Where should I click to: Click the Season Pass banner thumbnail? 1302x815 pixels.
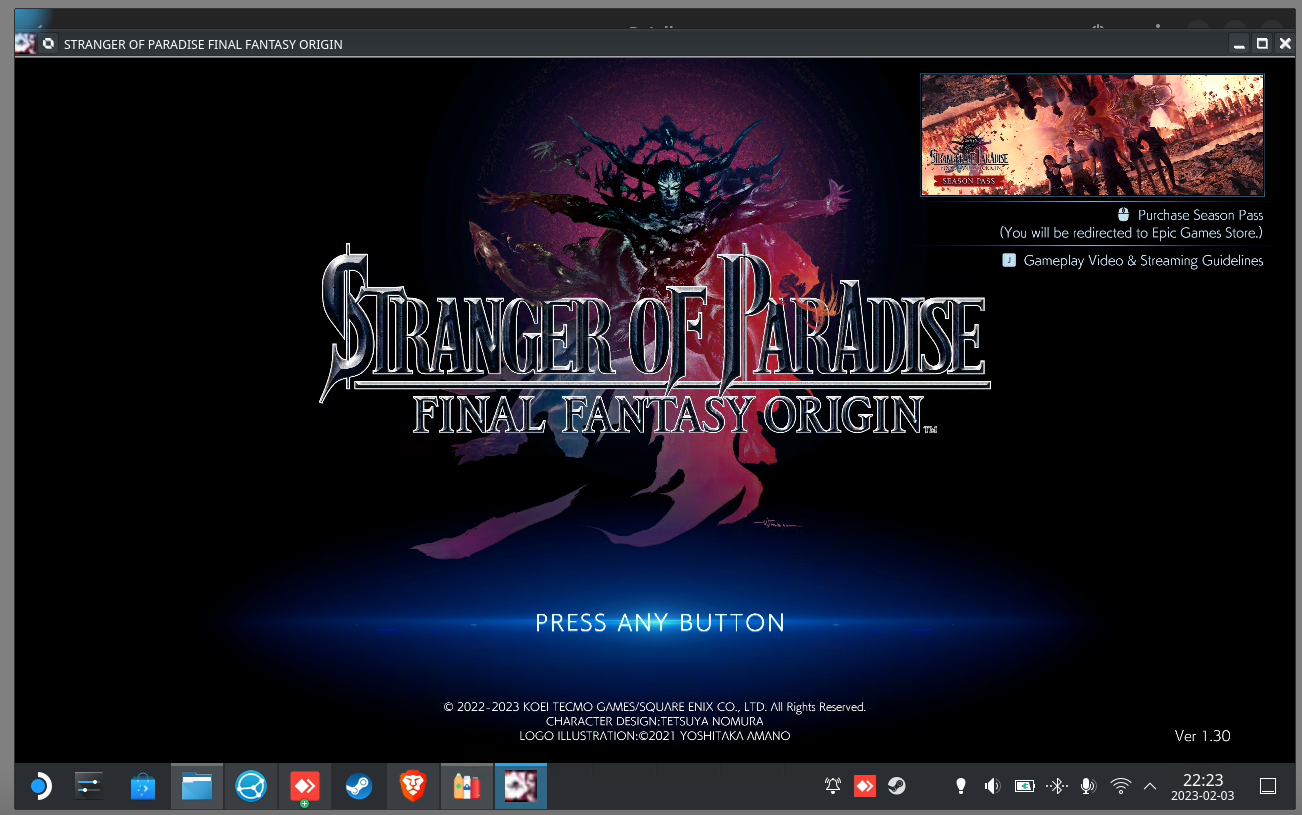[x=1092, y=135]
